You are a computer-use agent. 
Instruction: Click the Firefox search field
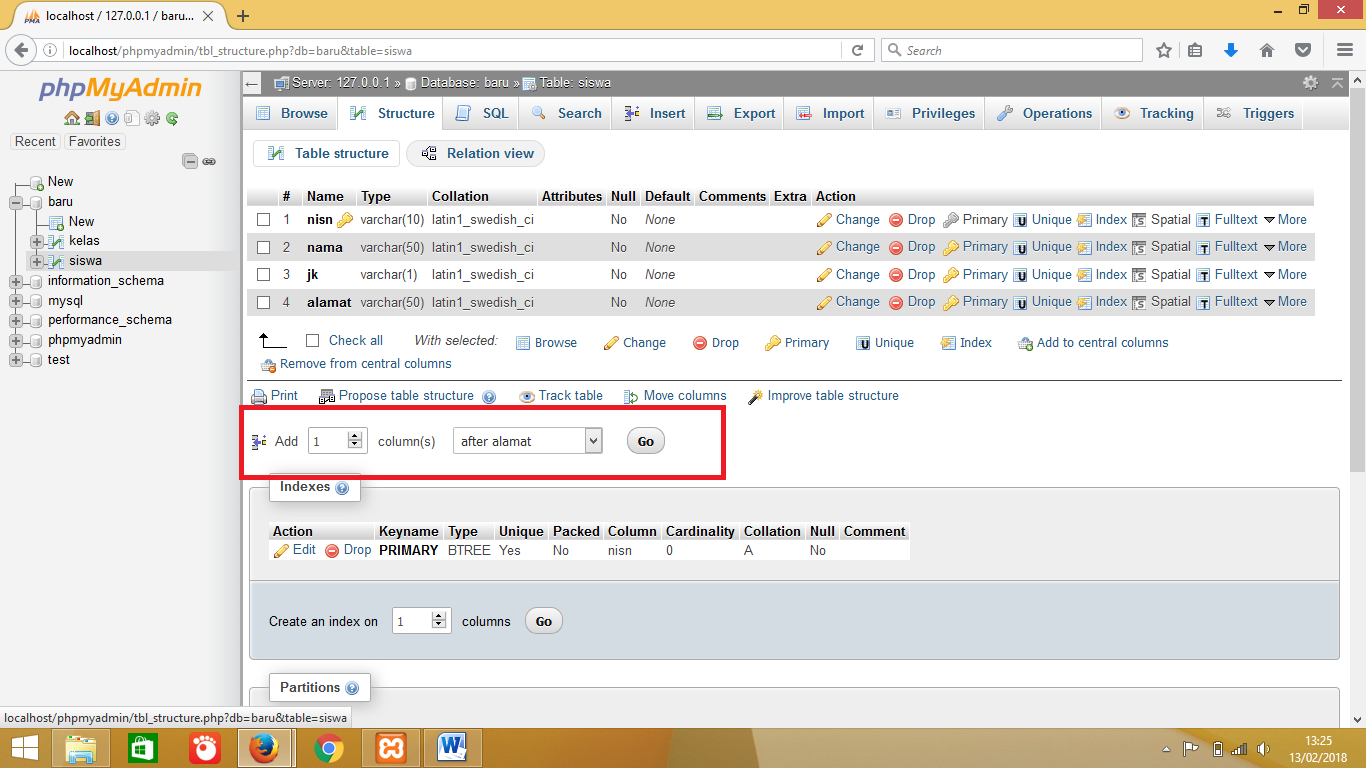(1010, 49)
